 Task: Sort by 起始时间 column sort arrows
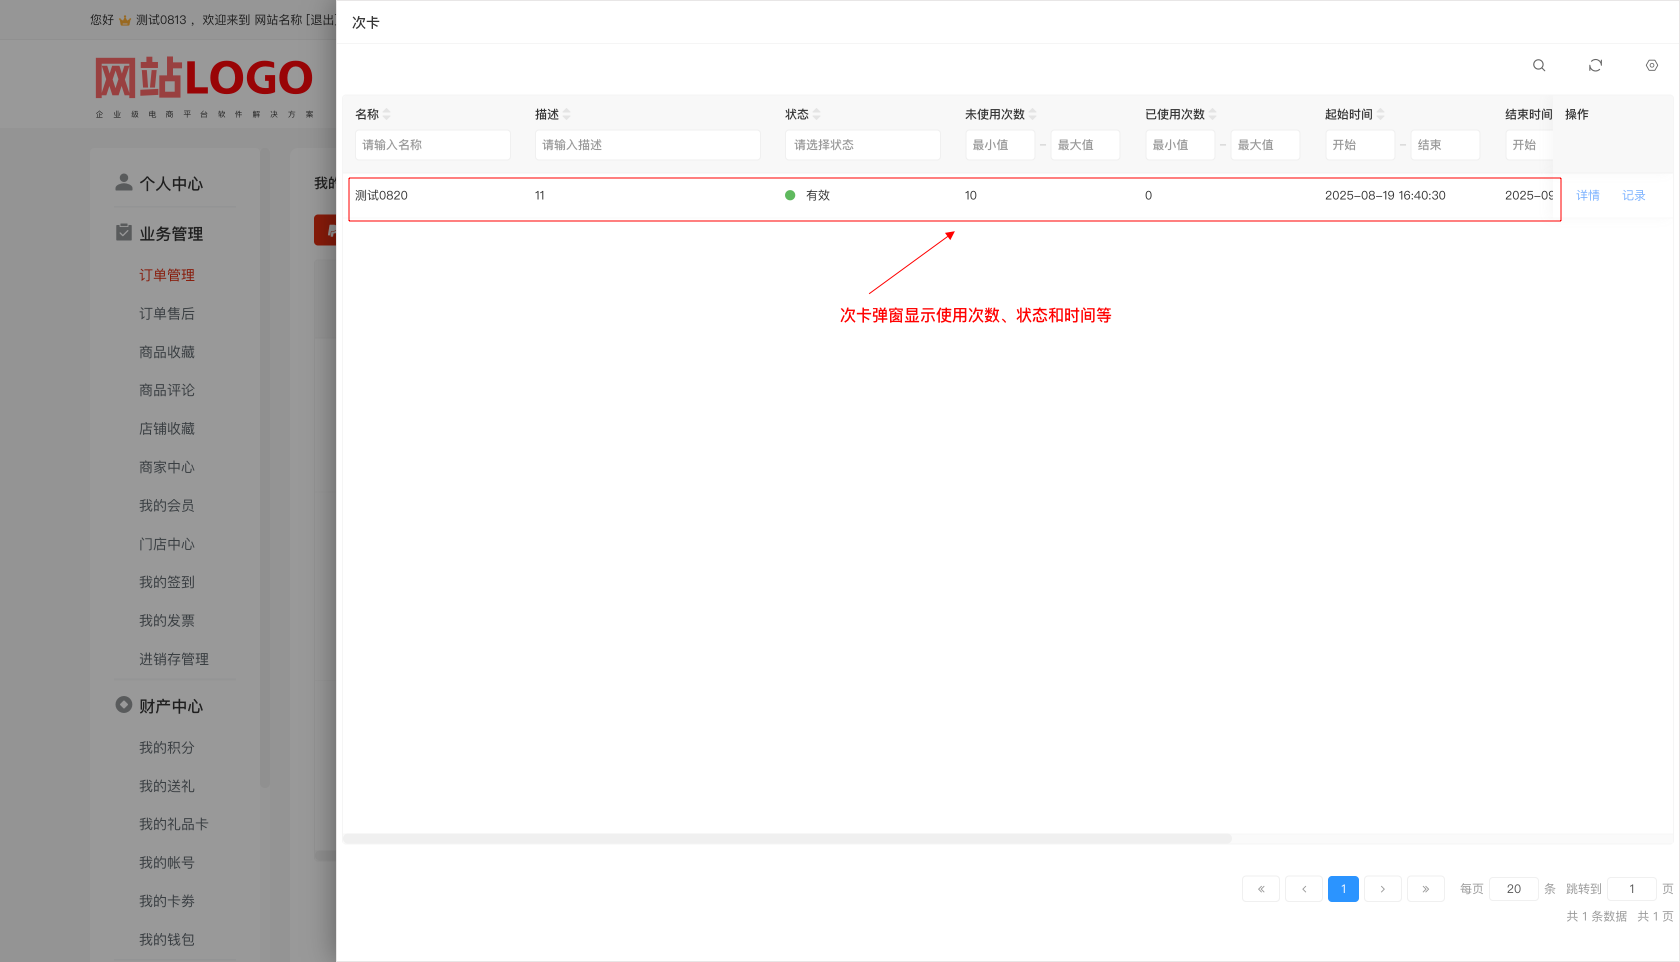coord(1380,114)
